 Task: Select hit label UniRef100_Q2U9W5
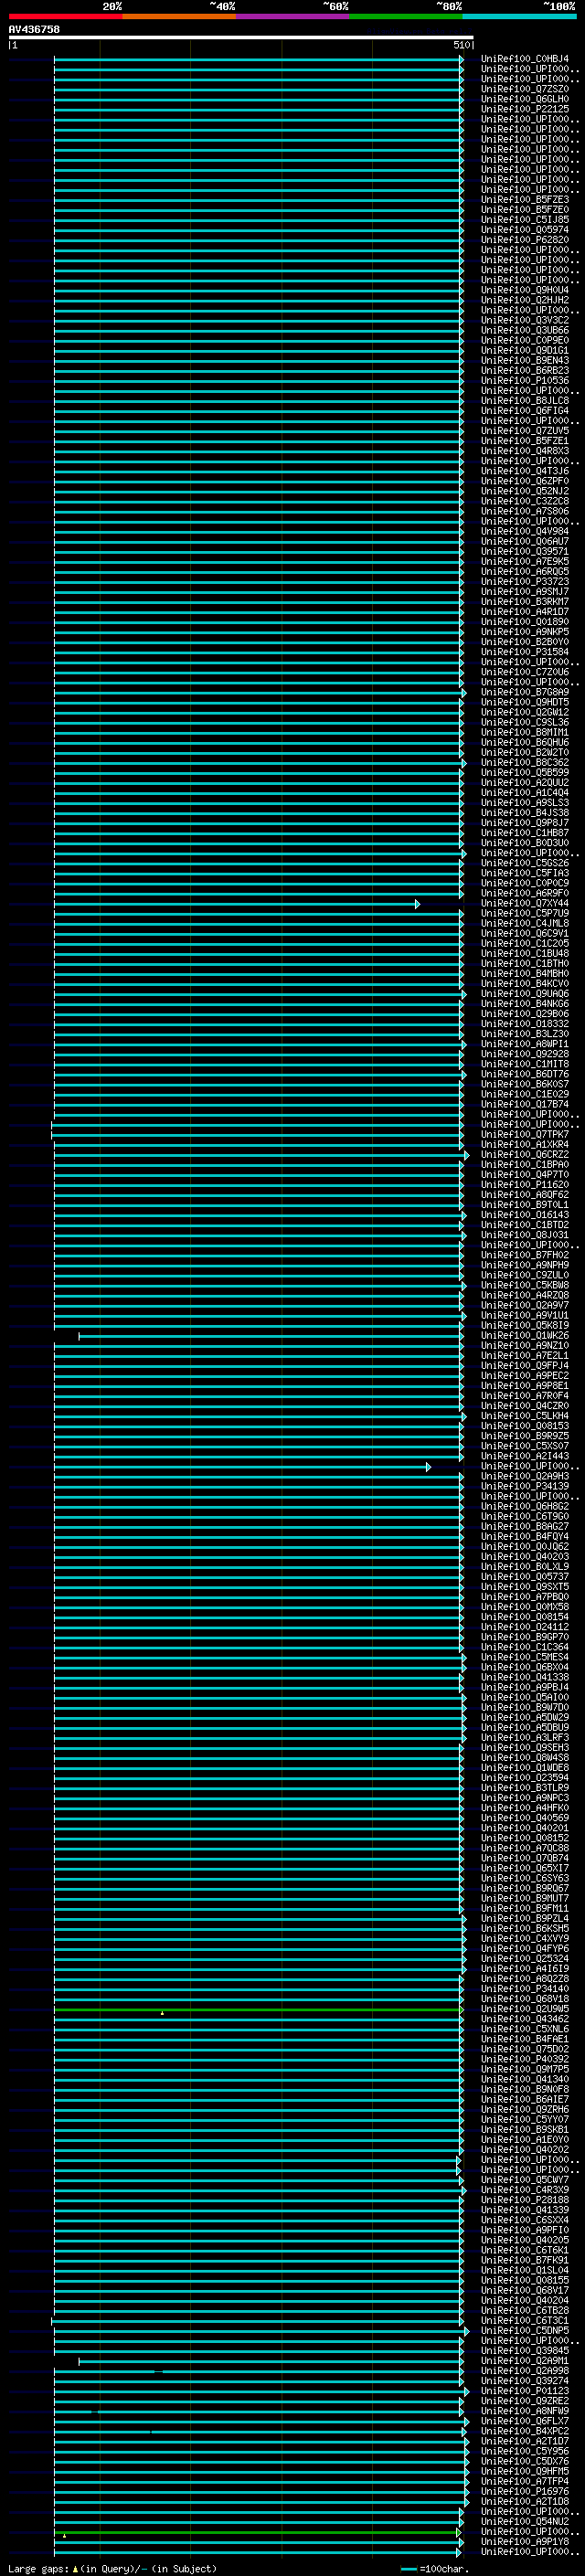tap(524, 2009)
